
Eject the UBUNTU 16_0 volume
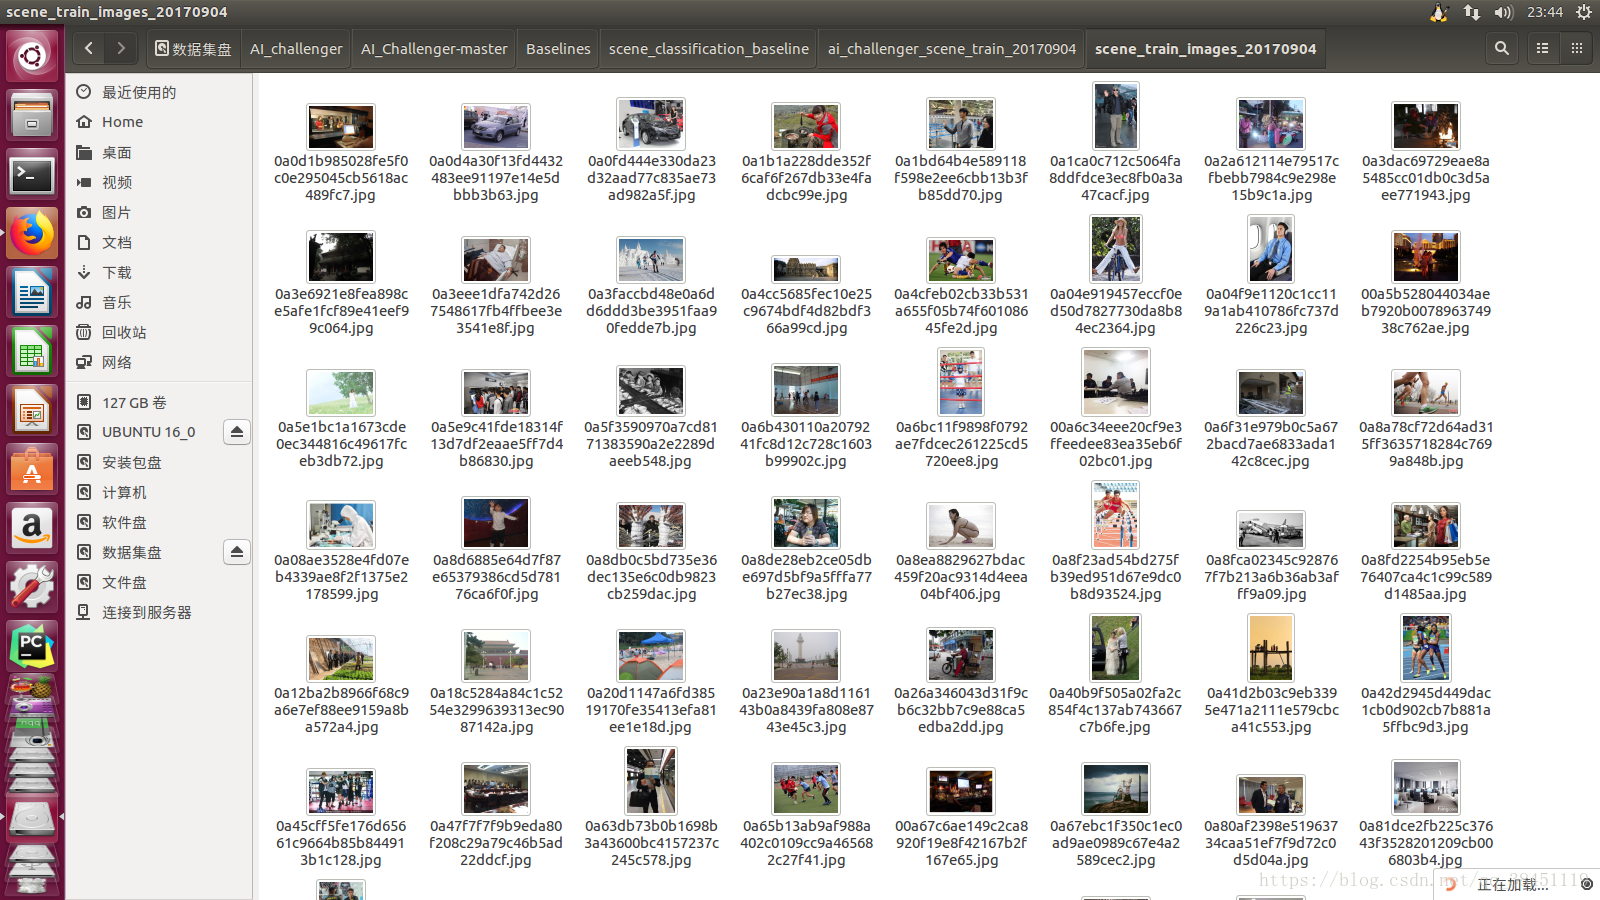pos(236,432)
